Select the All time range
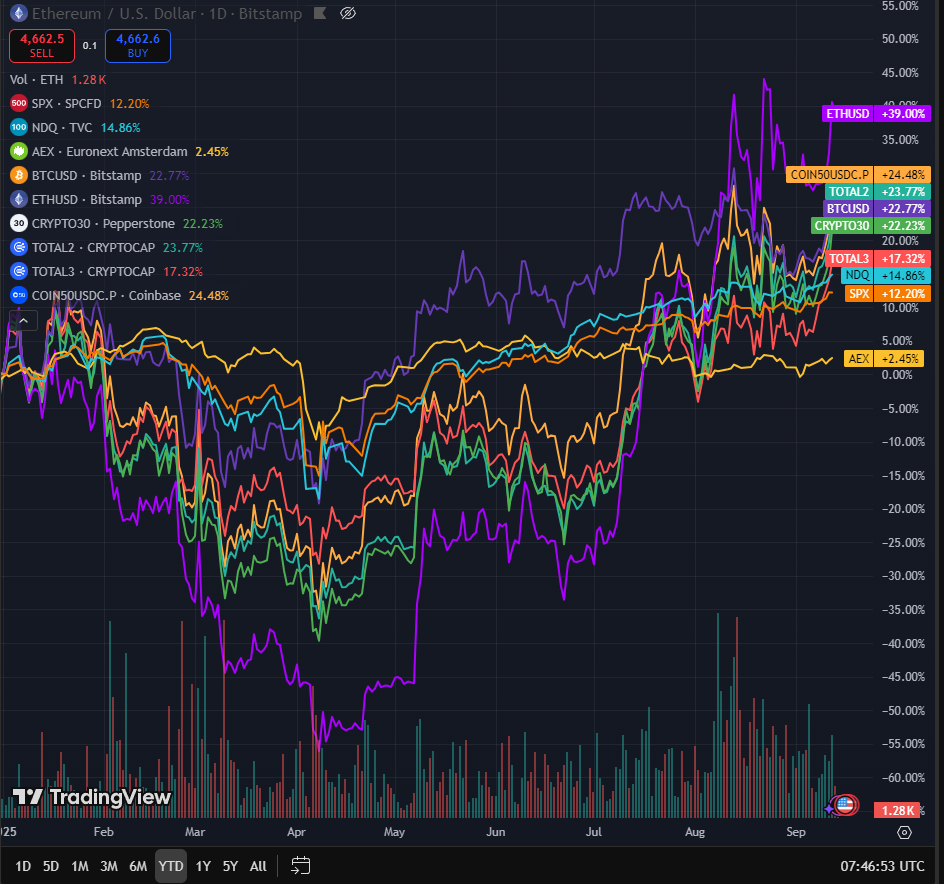 (258, 866)
